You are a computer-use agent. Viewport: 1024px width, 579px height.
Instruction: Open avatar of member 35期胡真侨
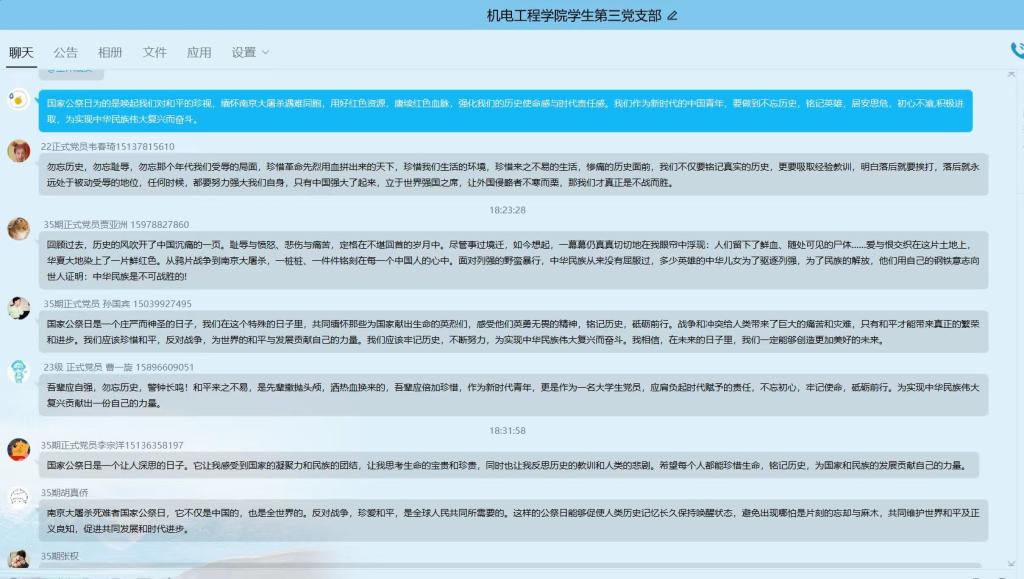click(x=18, y=497)
